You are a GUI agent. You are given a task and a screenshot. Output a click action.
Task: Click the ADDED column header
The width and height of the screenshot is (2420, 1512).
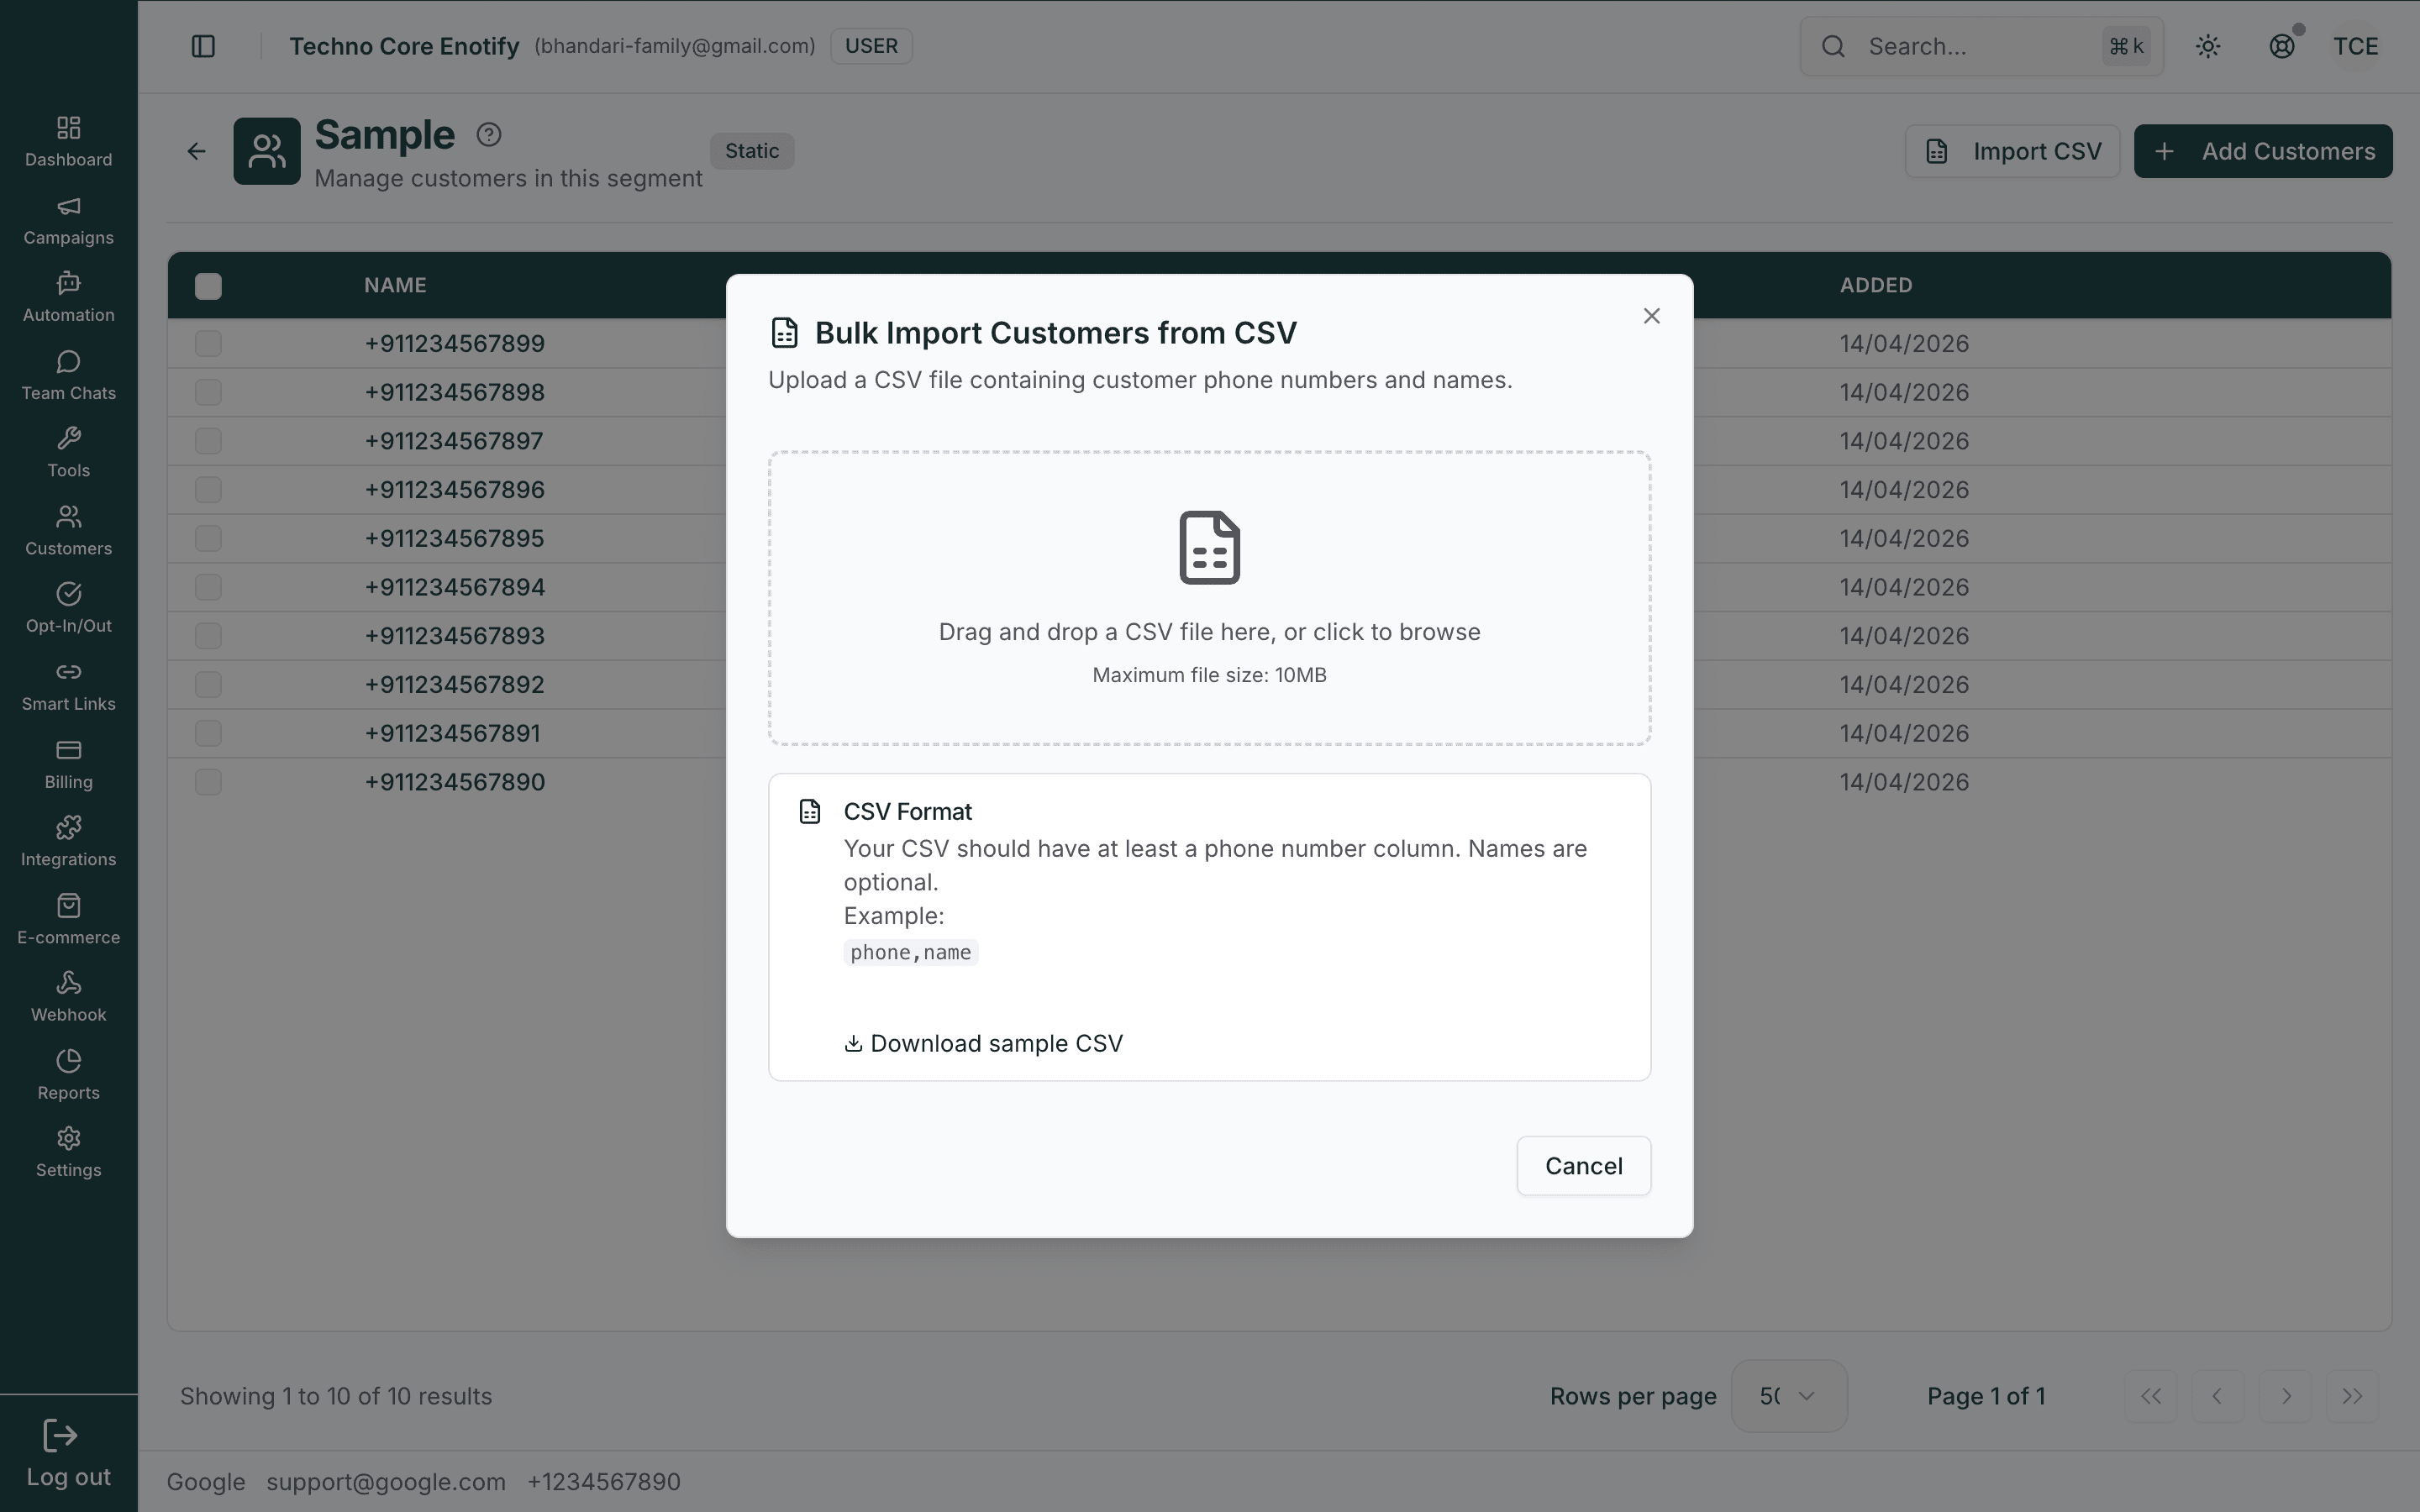(x=1876, y=286)
